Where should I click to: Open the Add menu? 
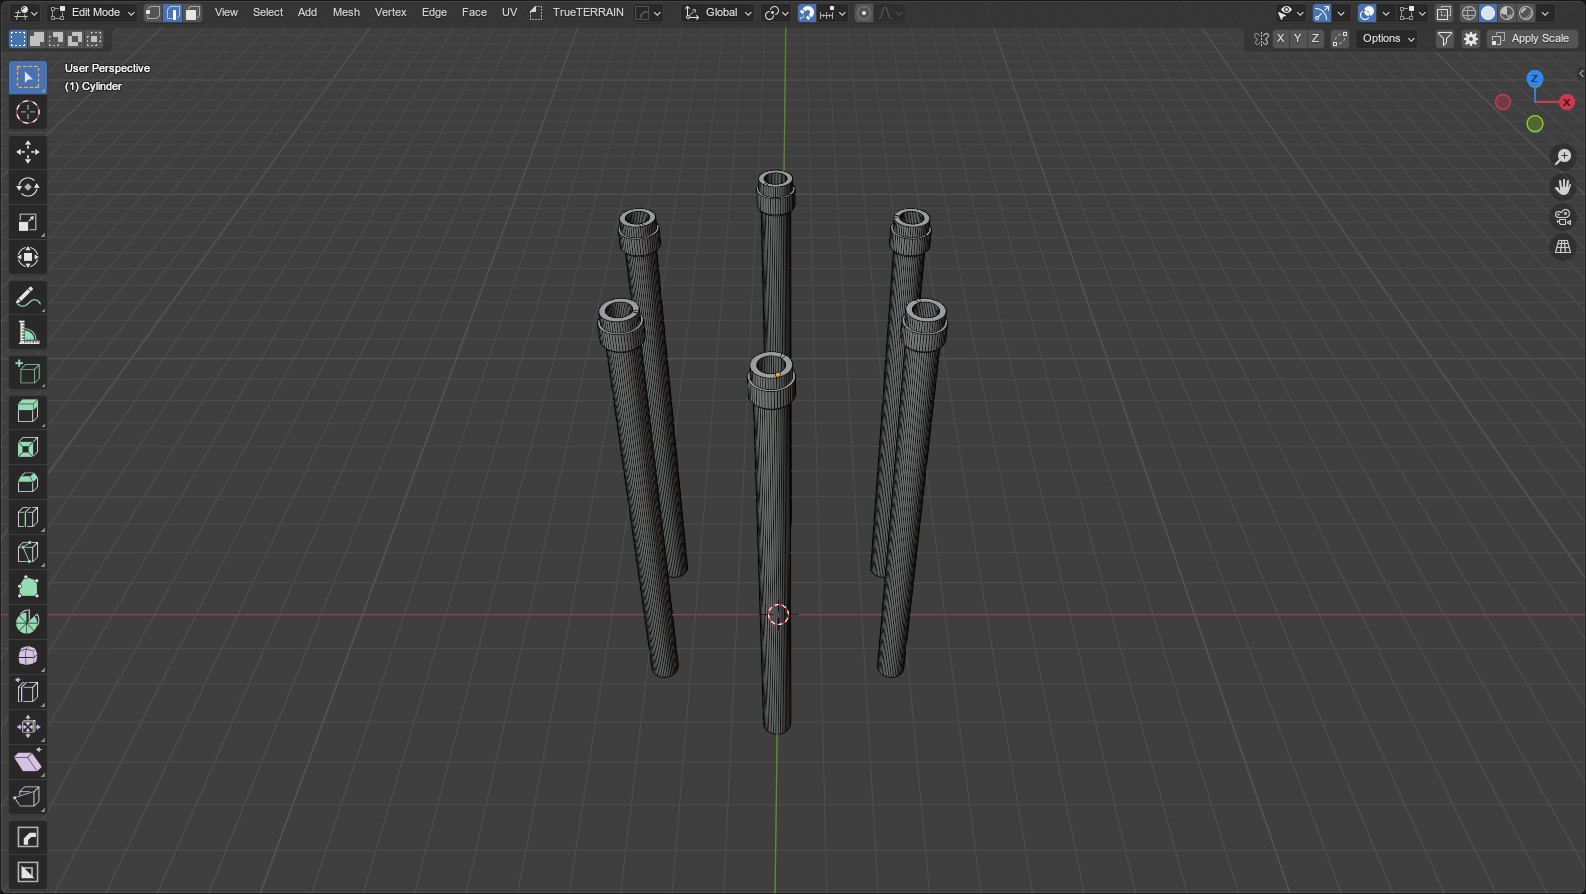pos(307,13)
